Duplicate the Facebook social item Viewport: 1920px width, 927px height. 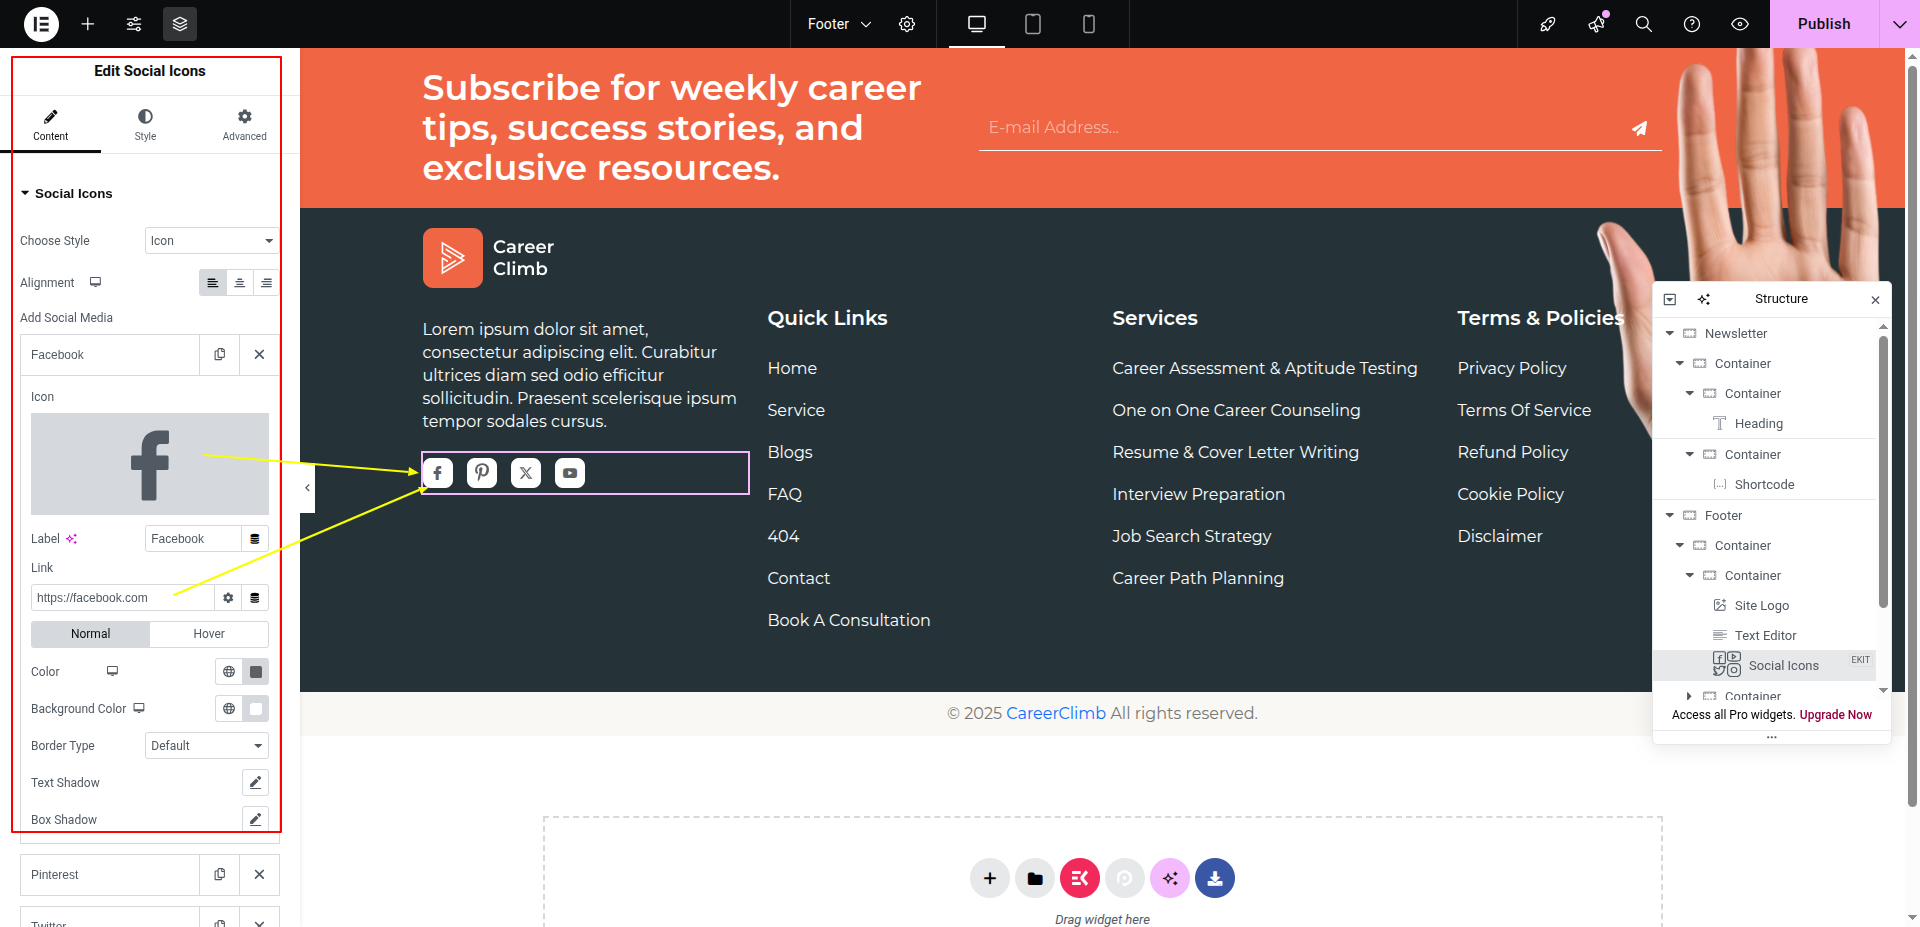tap(220, 354)
